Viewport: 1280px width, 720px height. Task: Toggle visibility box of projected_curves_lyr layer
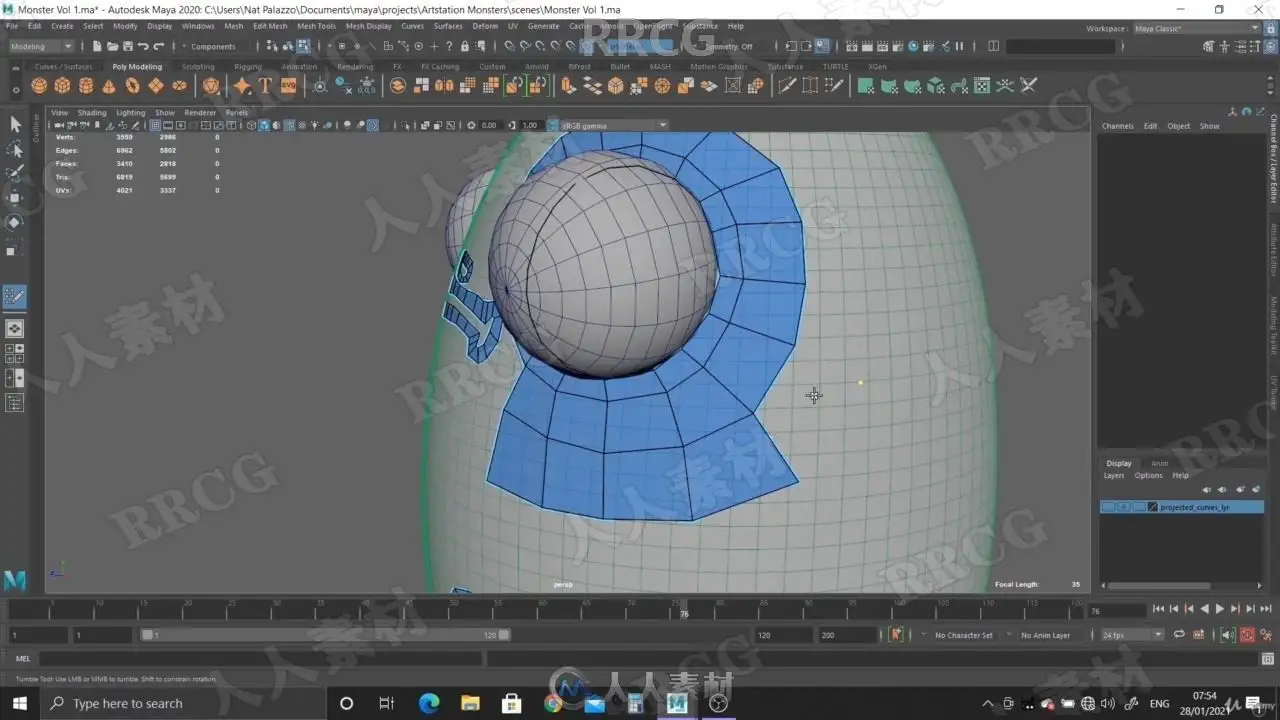(x=1108, y=508)
